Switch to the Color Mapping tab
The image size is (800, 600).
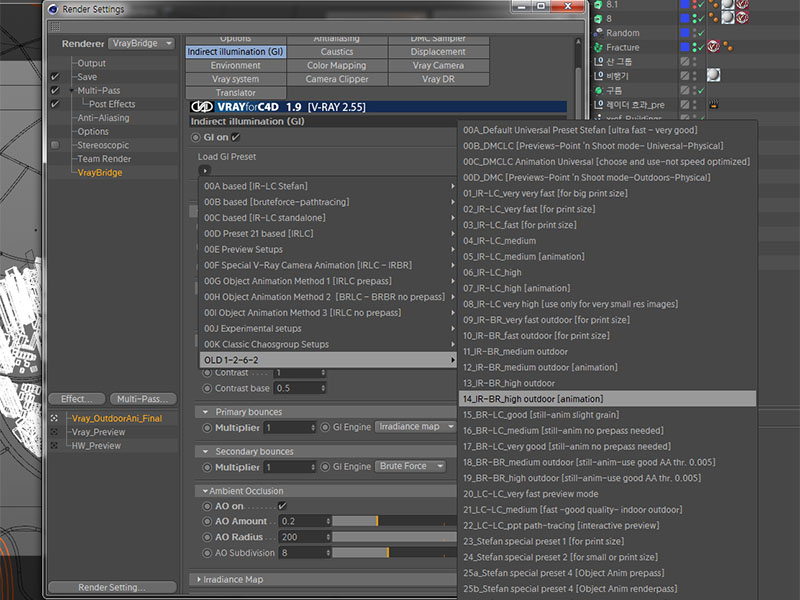(x=337, y=66)
